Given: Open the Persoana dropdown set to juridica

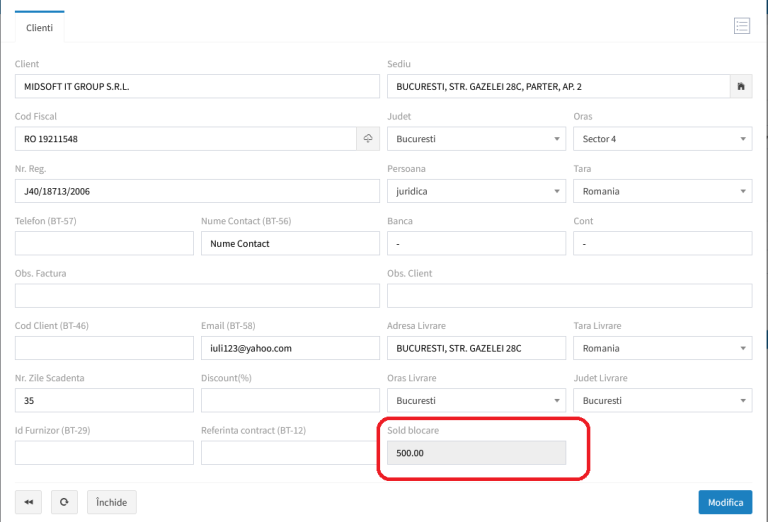Looking at the screenshot, I should coord(475,191).
